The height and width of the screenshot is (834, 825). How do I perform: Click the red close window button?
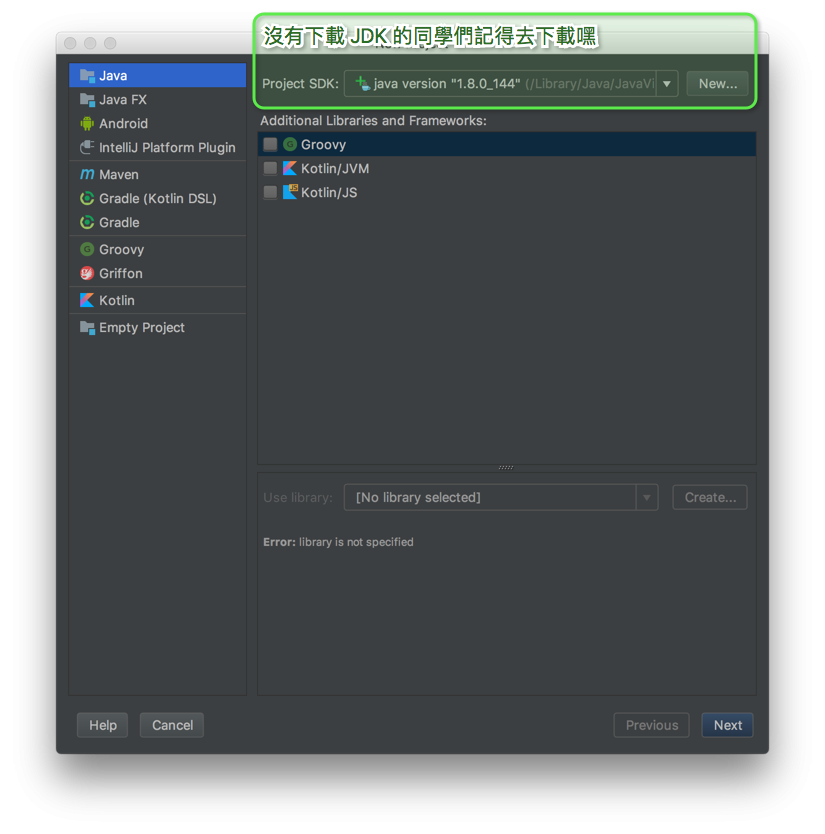pyautogui.click(x=70, y=43)
